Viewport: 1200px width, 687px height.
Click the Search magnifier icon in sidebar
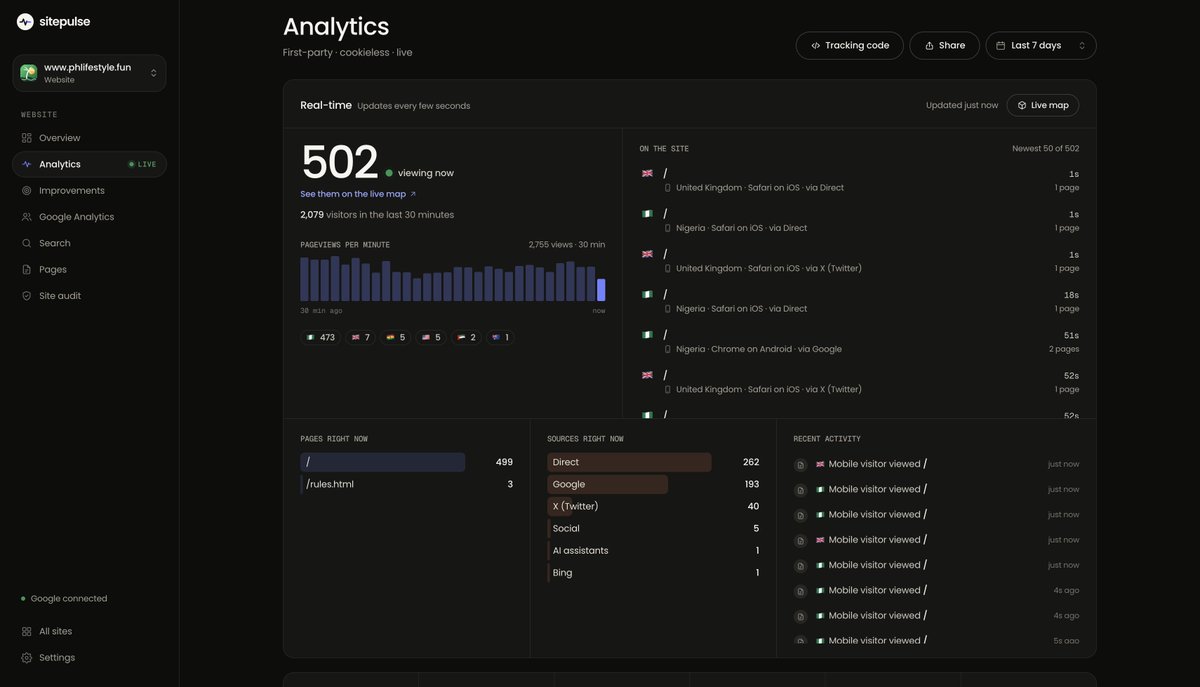coord(27,243)
